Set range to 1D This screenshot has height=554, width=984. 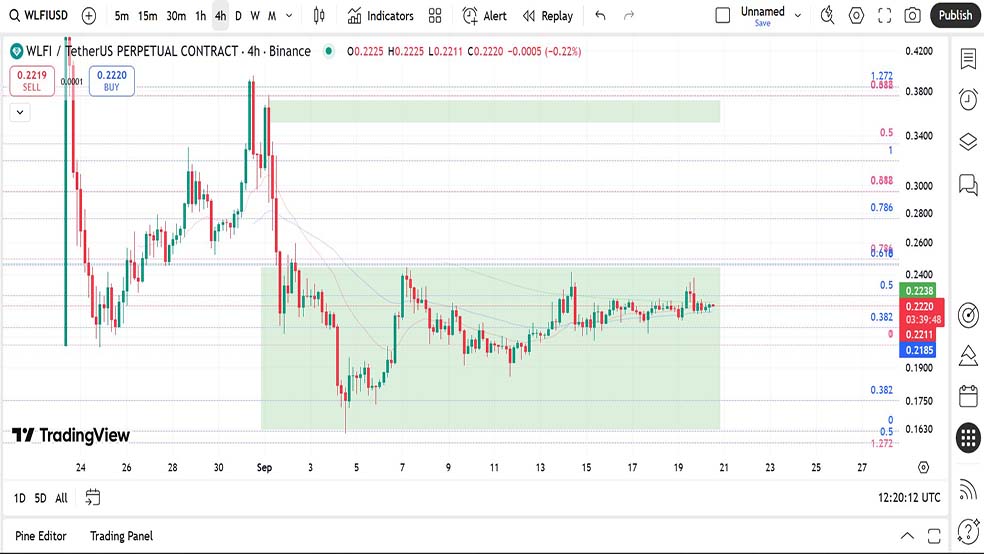tap(20, 498)
